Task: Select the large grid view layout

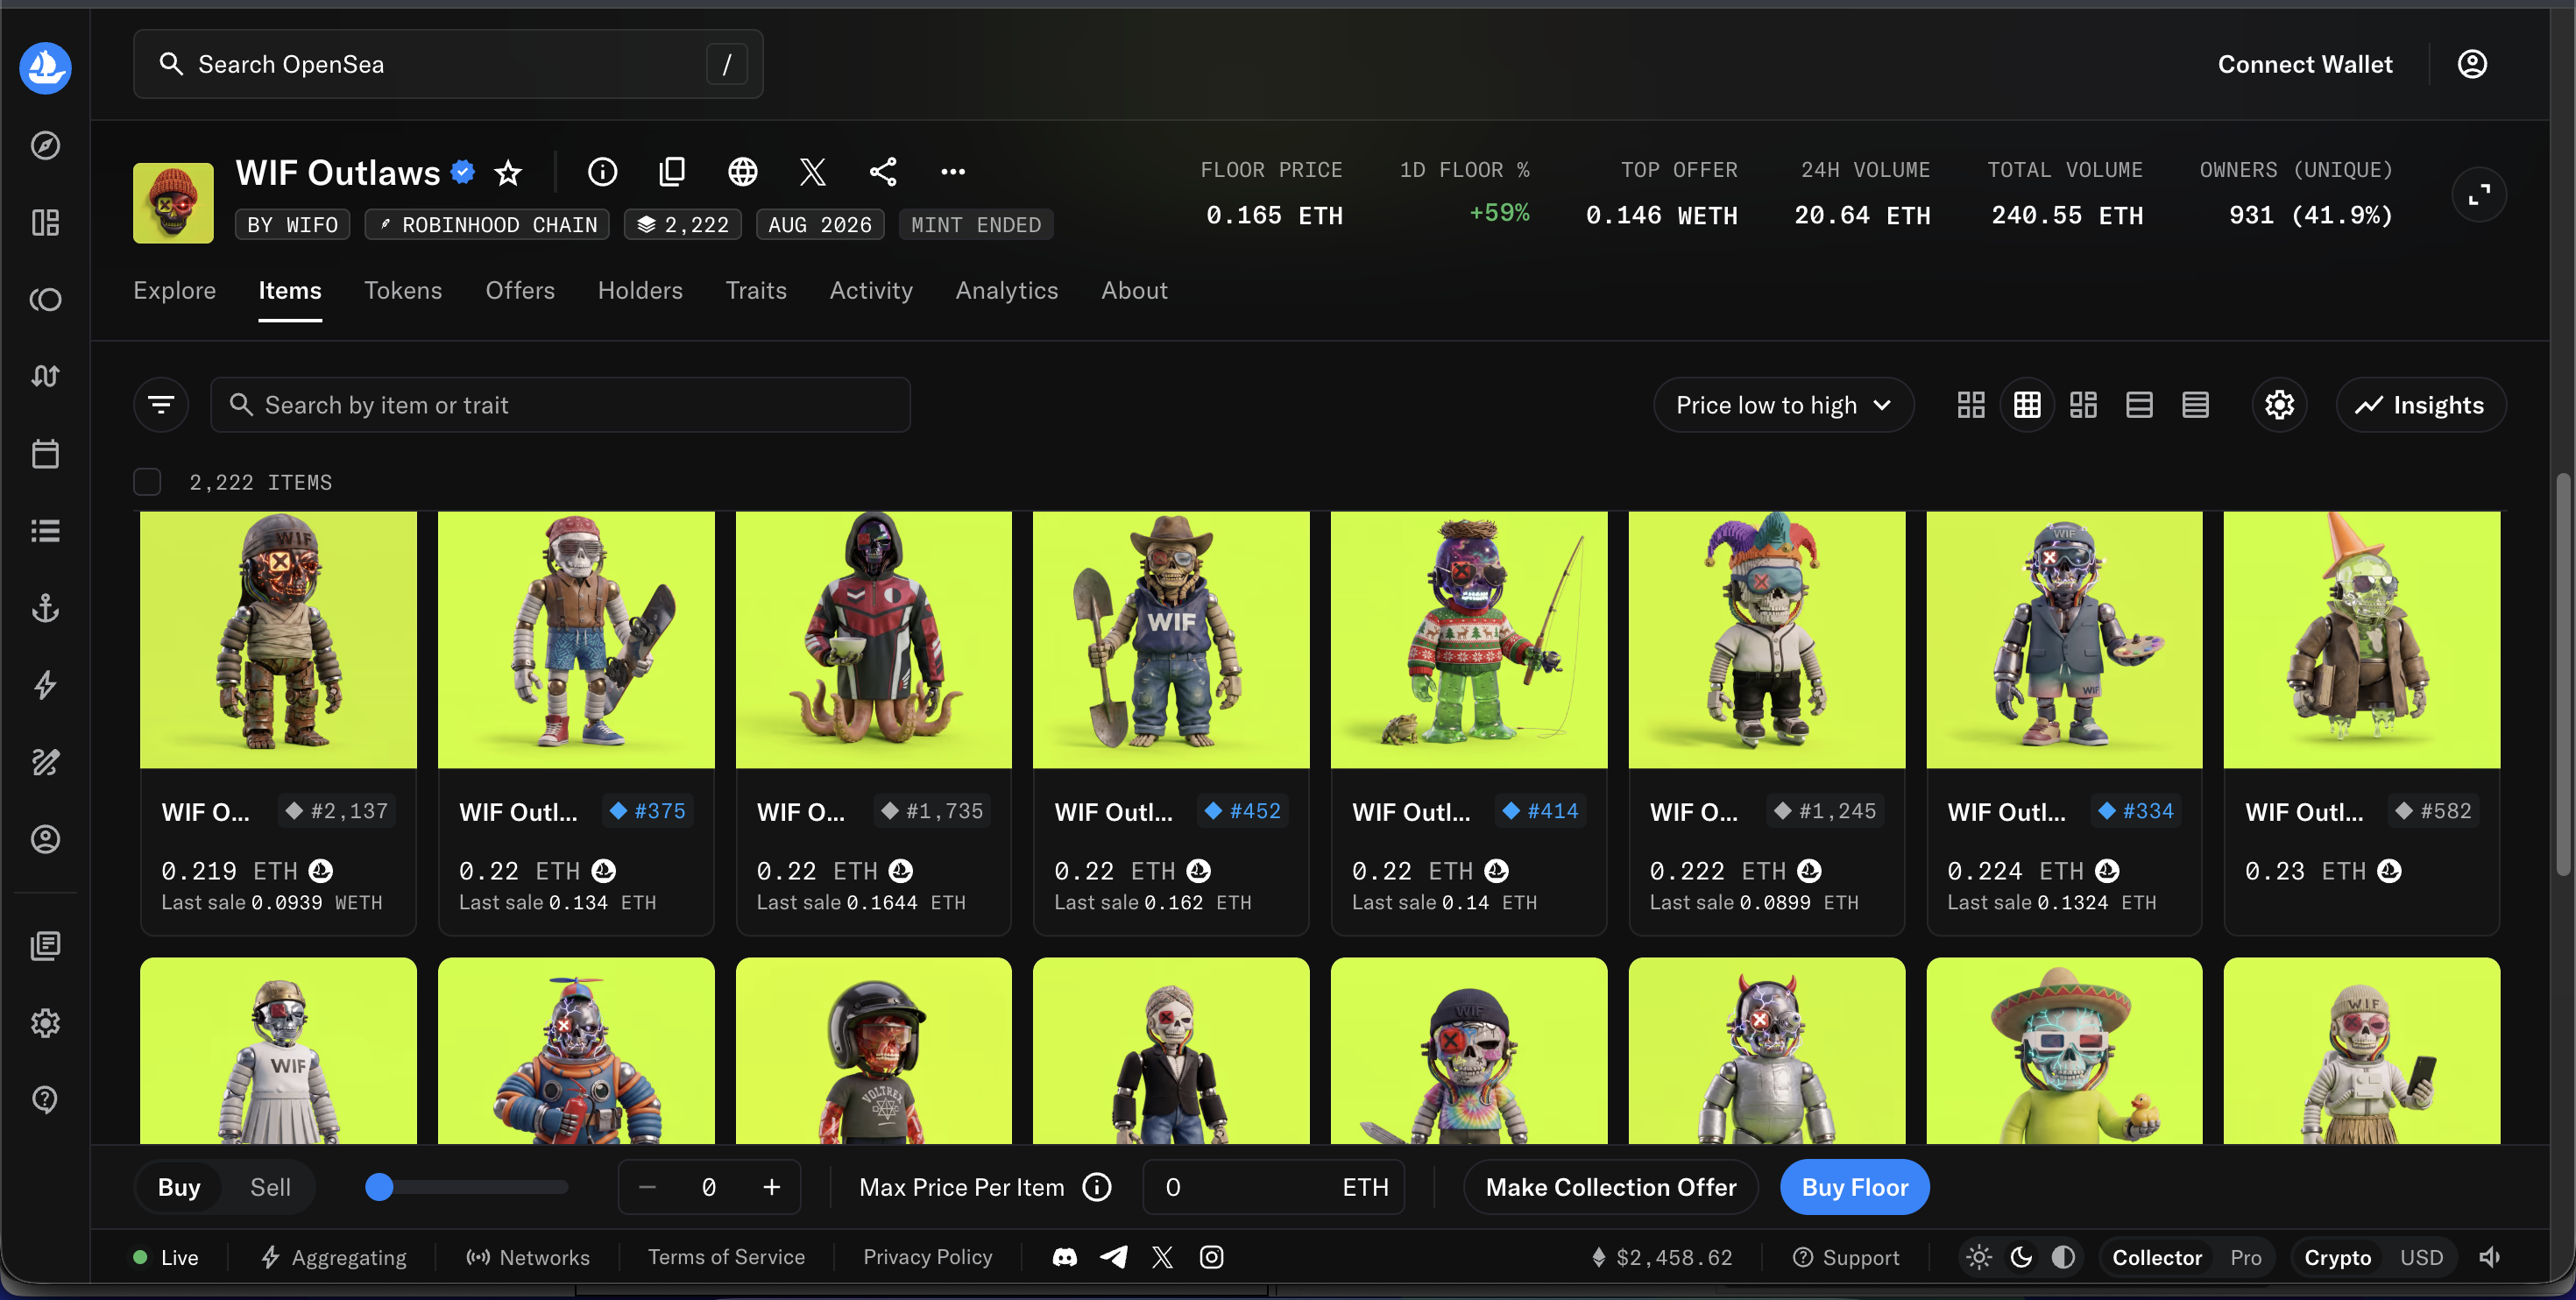Action: [1971, 405]
